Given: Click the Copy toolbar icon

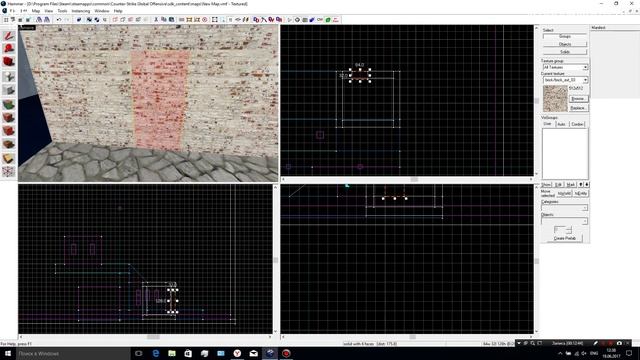Looking at the screenshot, I should [x=164, y=20].
